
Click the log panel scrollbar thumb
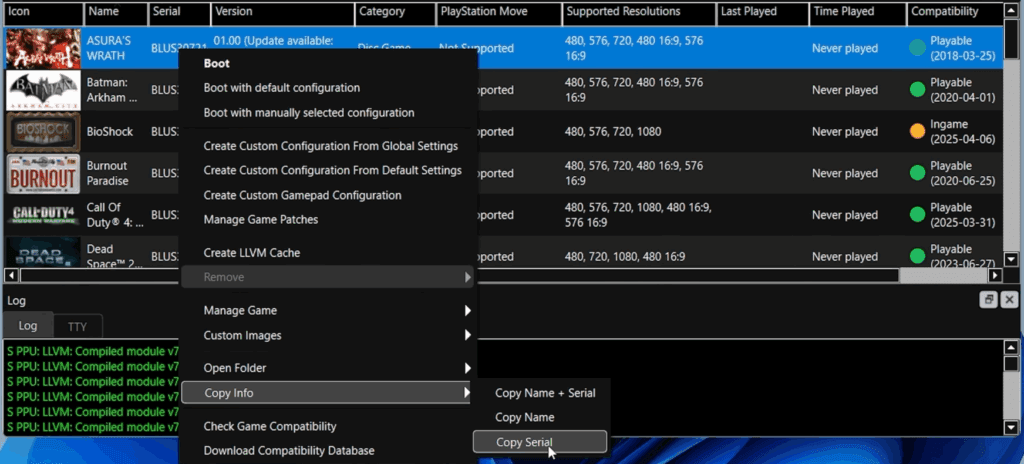1011,363
